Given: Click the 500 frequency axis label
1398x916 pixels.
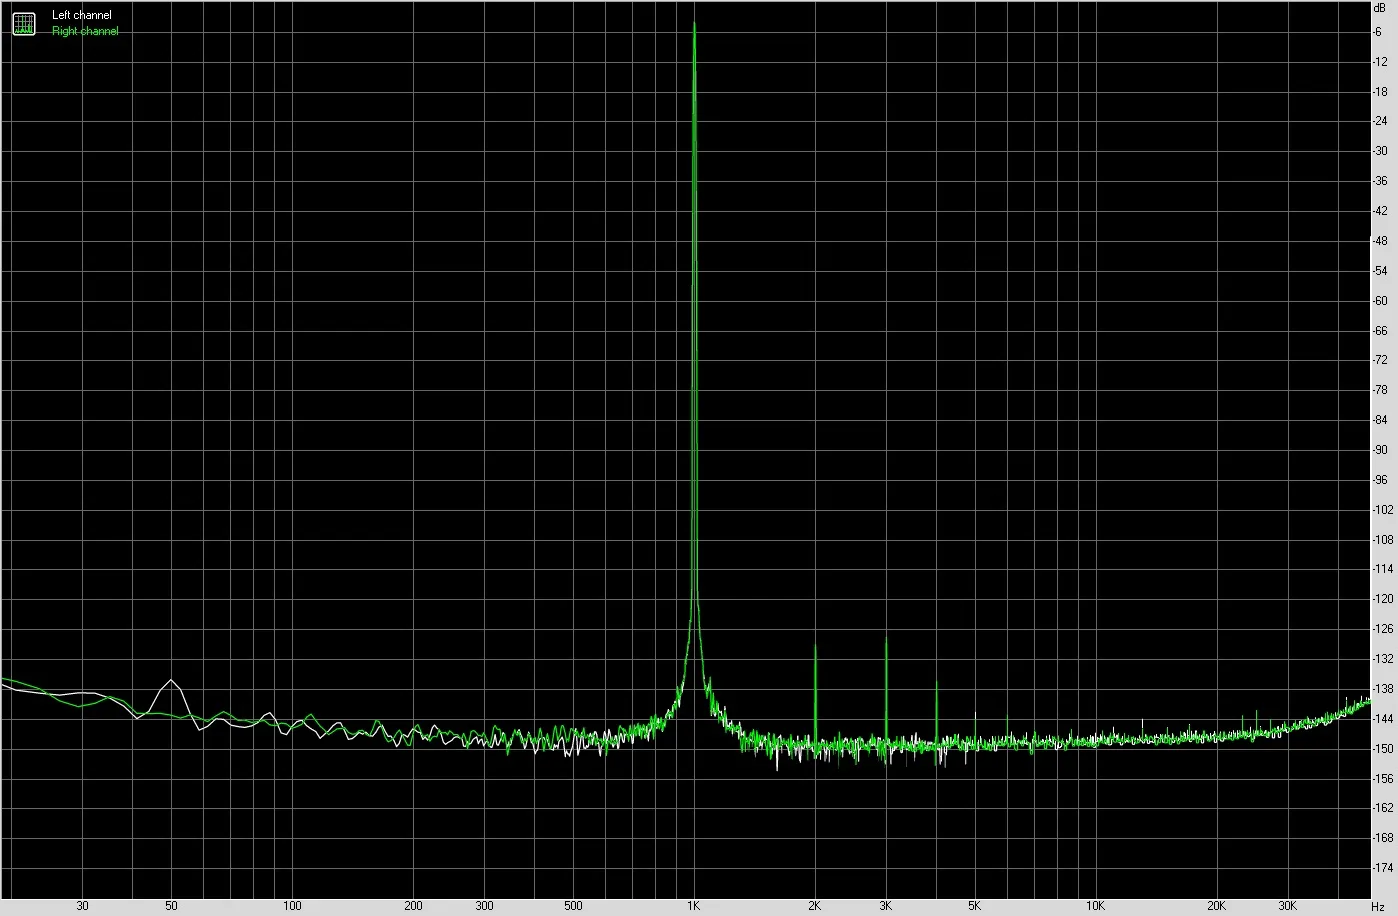Looking at the screenshot, I should pyautogui.click(x=573, y=907).
